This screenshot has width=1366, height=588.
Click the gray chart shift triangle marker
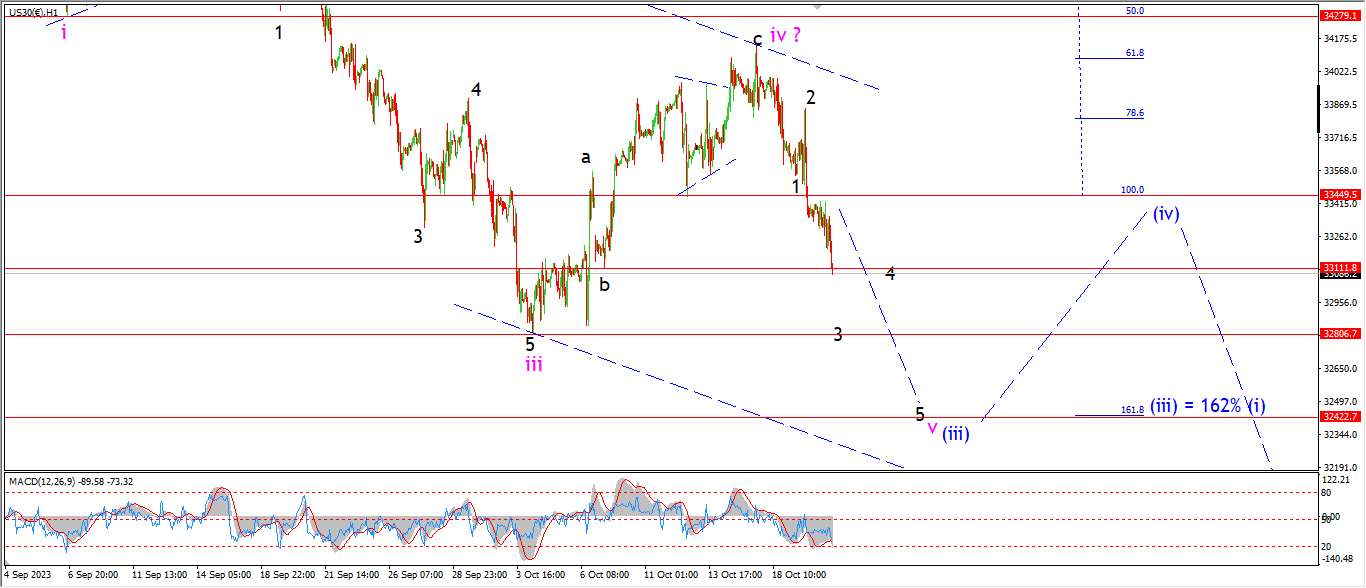point(818,6)
